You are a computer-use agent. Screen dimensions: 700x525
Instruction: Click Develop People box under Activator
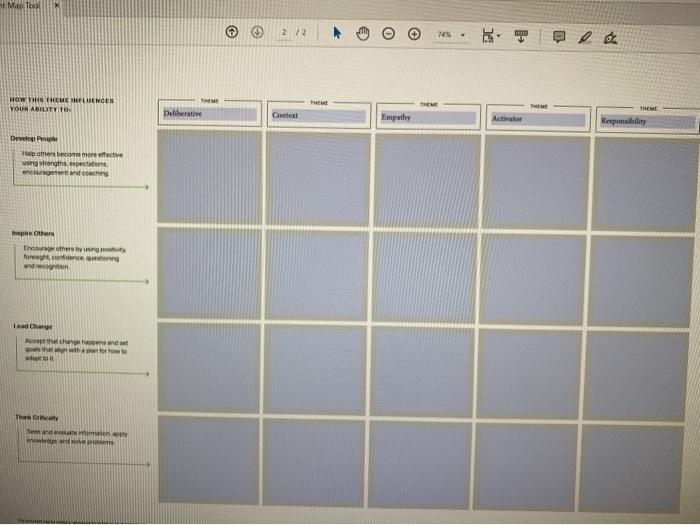(536, 183)
